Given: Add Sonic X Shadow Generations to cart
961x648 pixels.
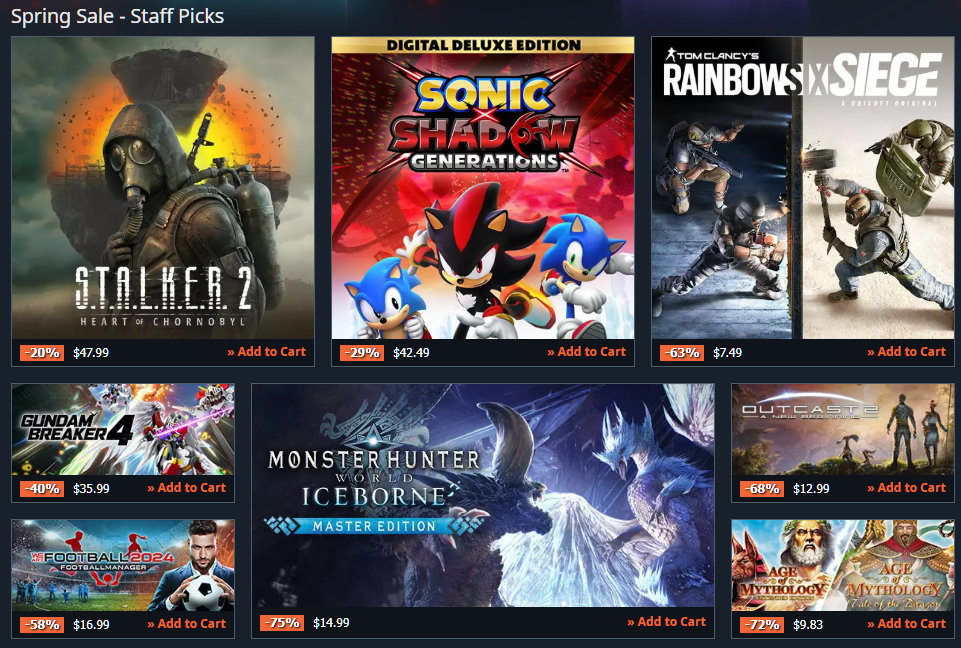Looking at the screenshot, I should (587, 352).
